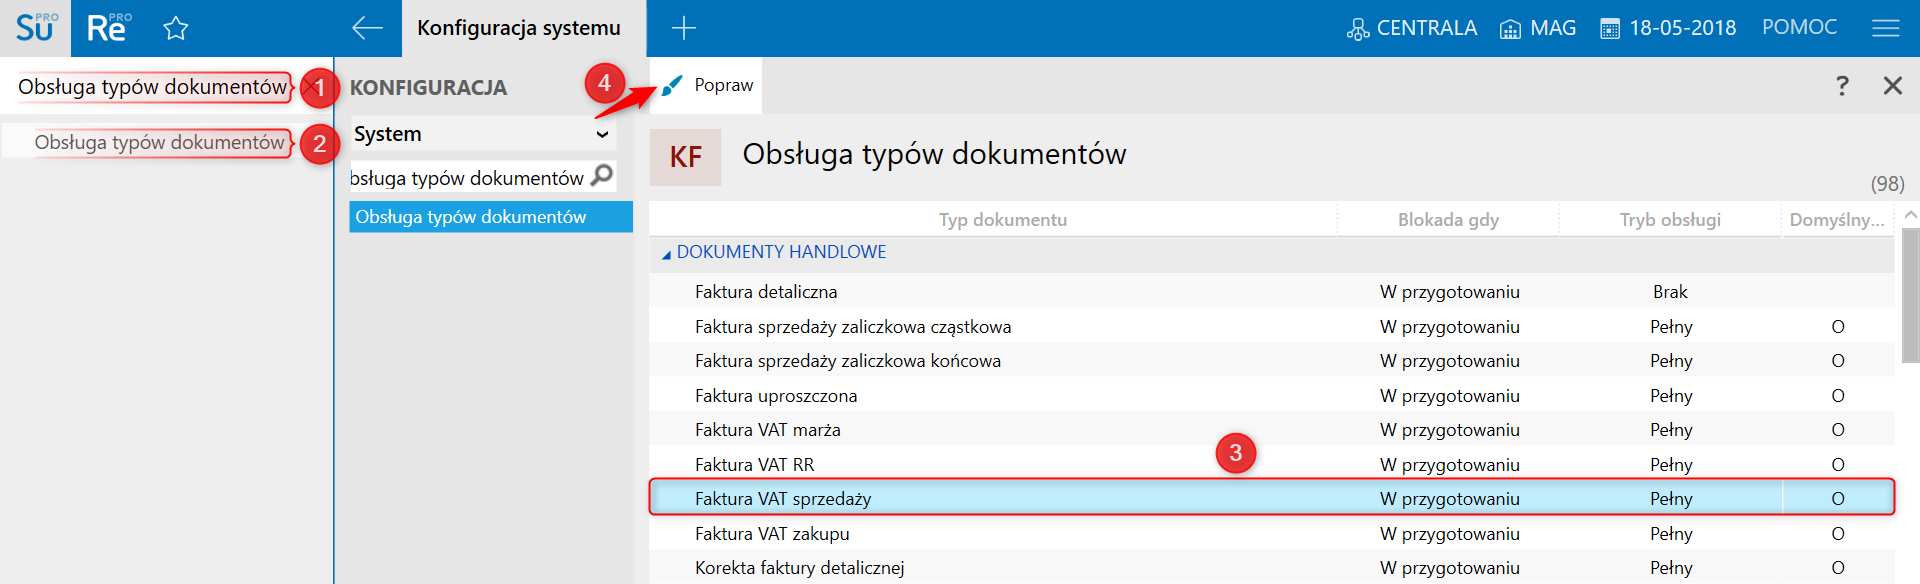Select the Faktura VAT sprzedaży row
The height and width of the screenshot is (584, 1920).
783,498
